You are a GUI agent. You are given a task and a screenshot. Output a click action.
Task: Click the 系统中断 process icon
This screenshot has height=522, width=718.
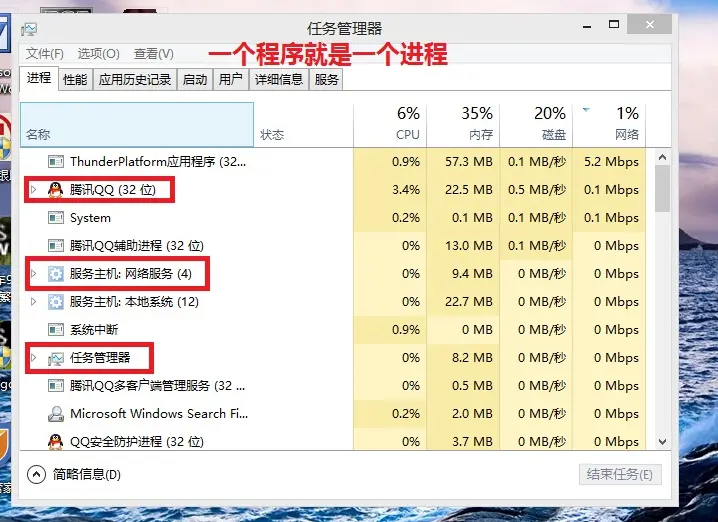pos(56,330)
